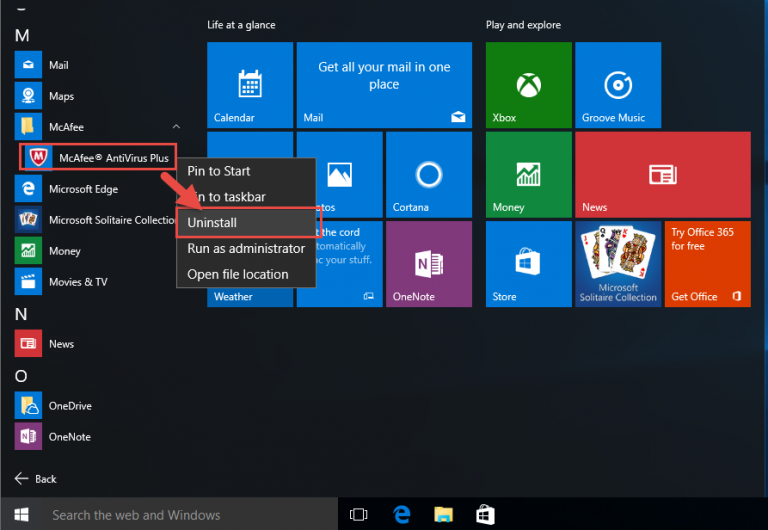Click the Play and explore group title
The width and height of the screenshot is (768, 530).
pyautogui.click(x=523, y=25)
